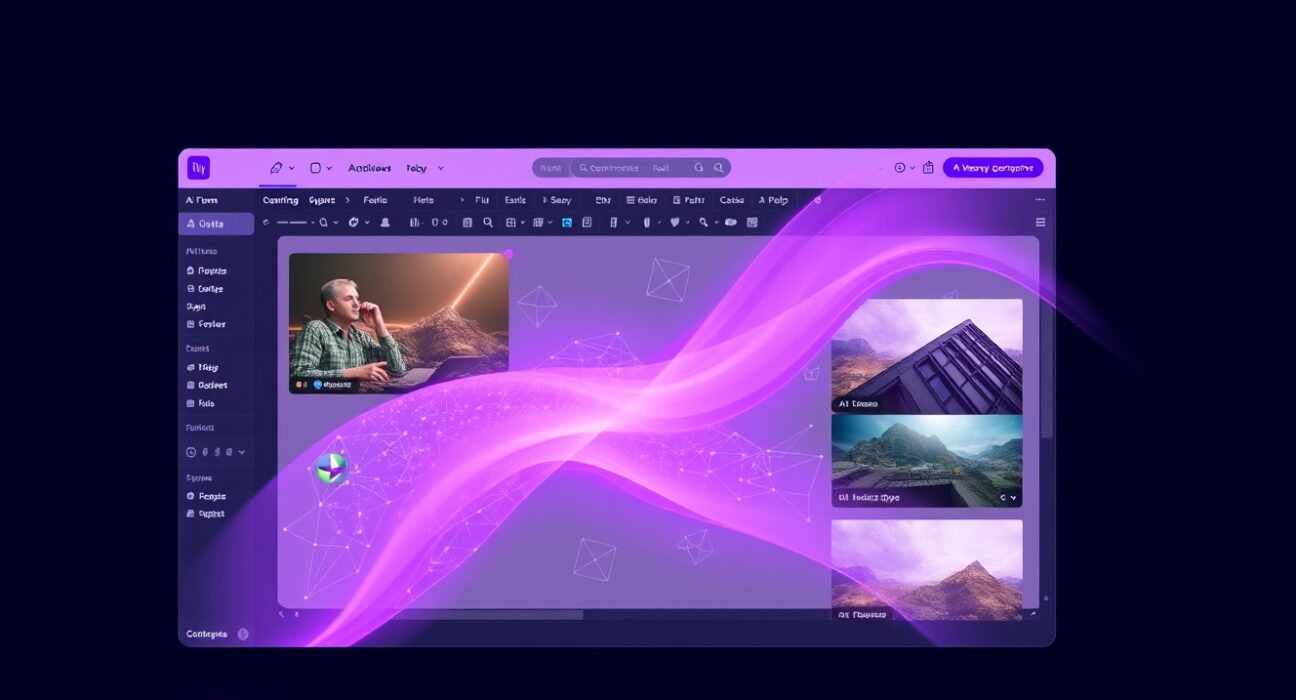
Task: Click the app logo in the top-left corner
Action: pyautogui.click(x=199, y=167)
